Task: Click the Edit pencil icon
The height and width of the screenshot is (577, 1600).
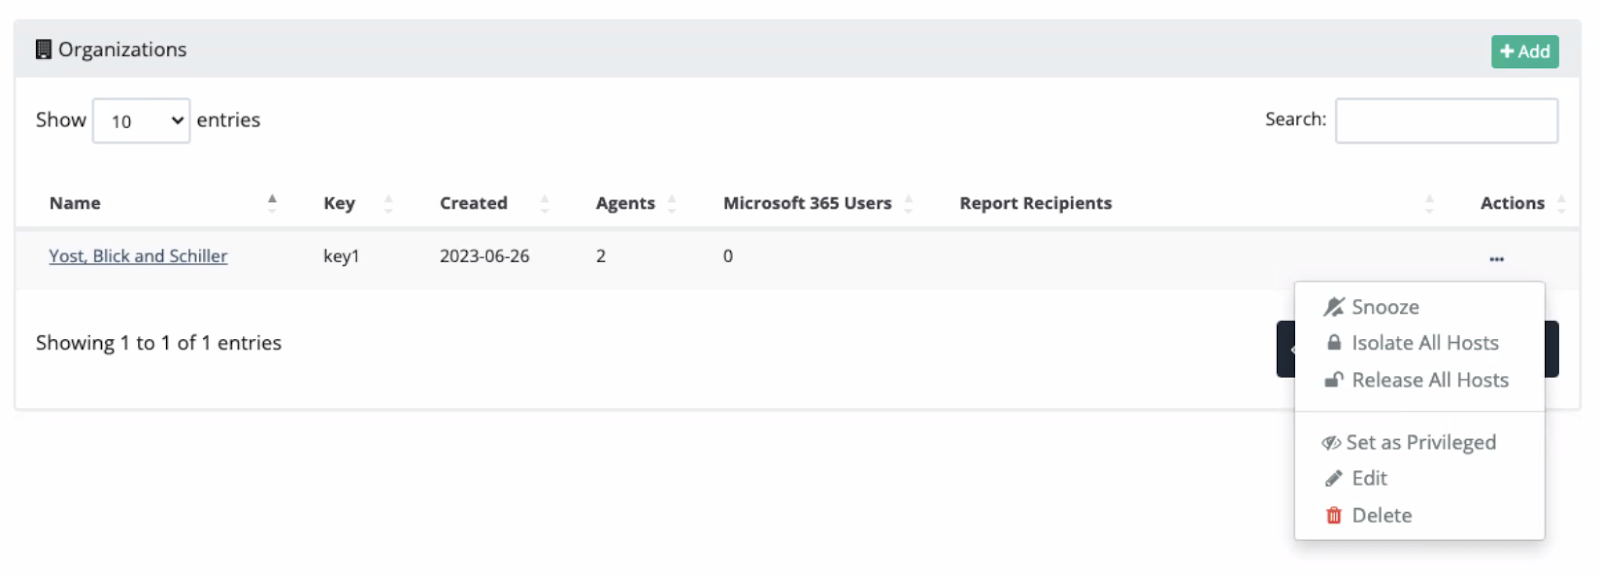Action: click(1333, 479)
